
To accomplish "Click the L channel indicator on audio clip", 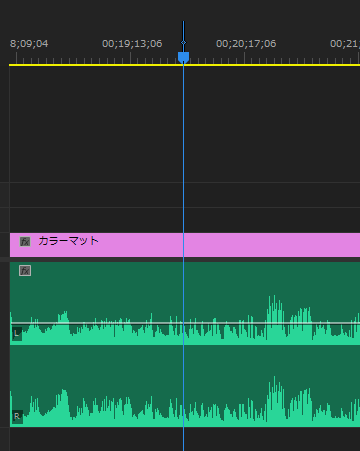I will point(17,333).
